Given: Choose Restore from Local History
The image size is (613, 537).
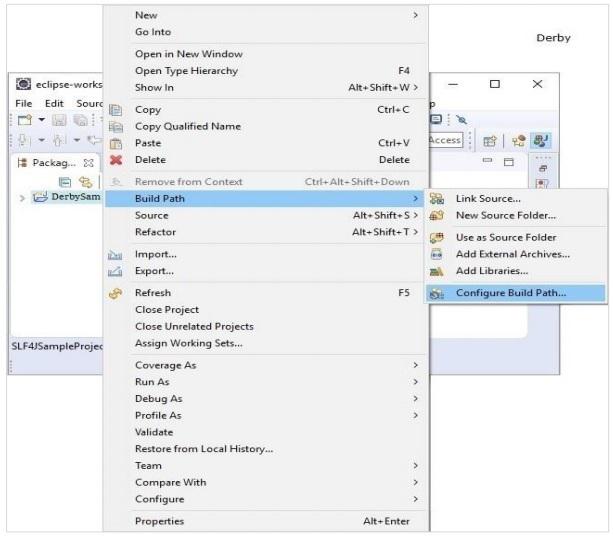Looking at the screenshot, I should pos(265,449).
